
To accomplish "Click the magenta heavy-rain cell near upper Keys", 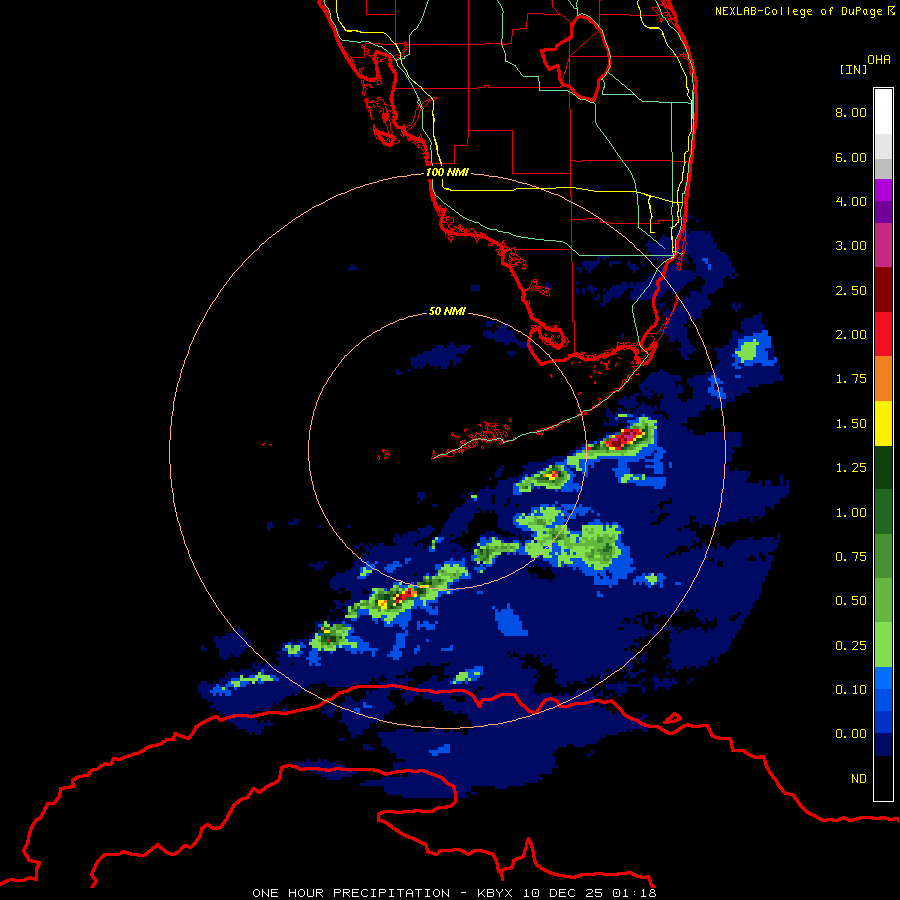I will (x=624, y=439).
